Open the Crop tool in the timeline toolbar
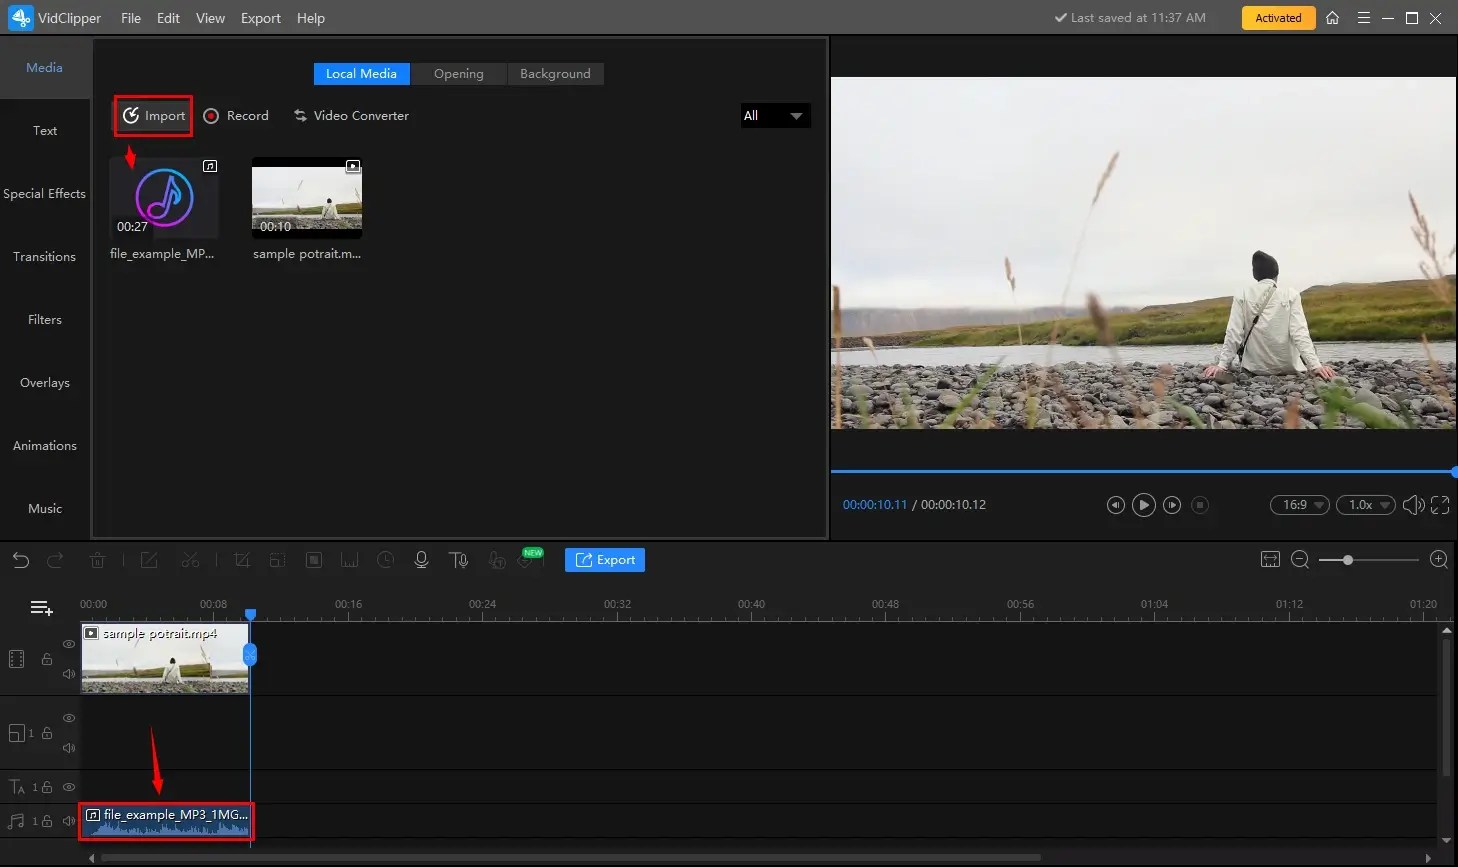The image size is (1458, 867). (x=241, y=559)
